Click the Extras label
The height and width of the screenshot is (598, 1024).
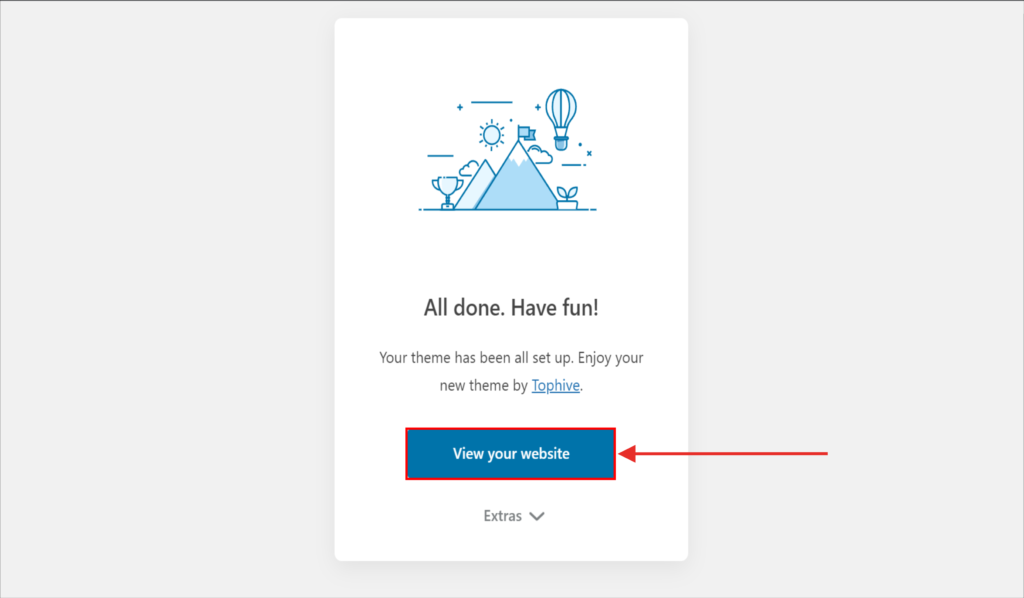pyautogui.click(x=502, y=516)
